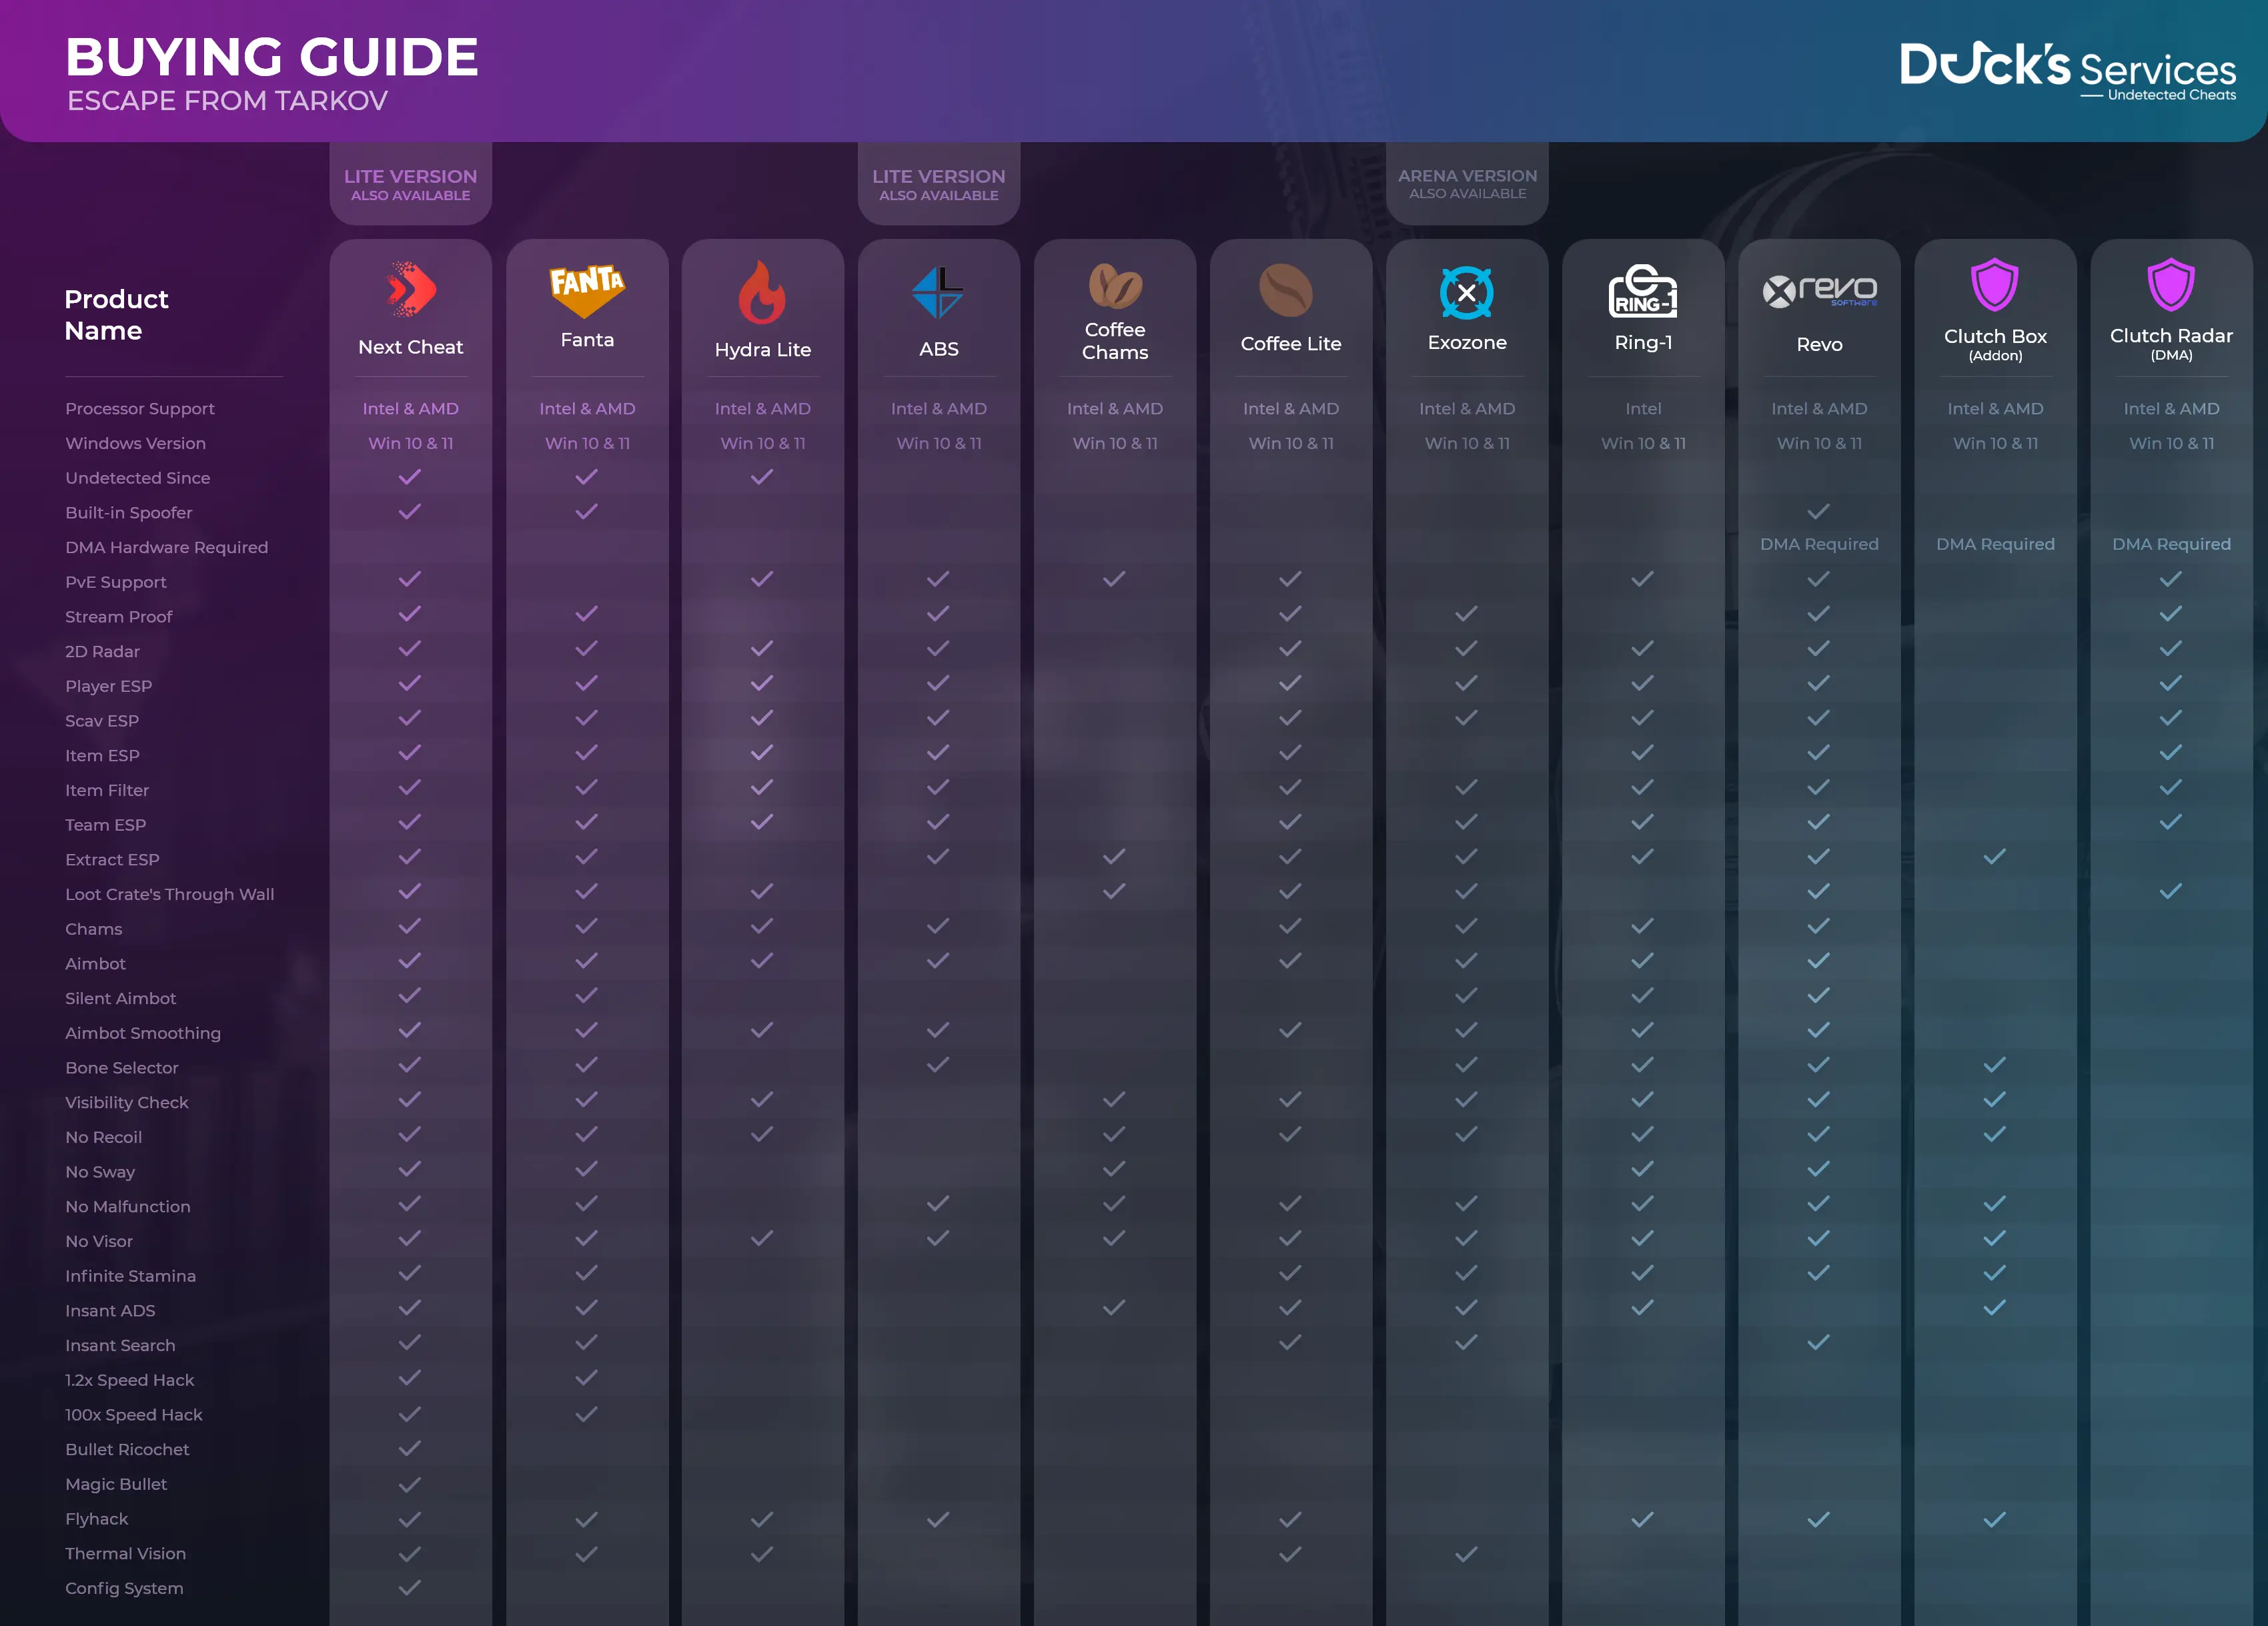Viewport: 2268px width, 1626px height.
Task: Click the Coffee Lite single bean icon
Action: pyautogui.click(x=1286, y=290)
